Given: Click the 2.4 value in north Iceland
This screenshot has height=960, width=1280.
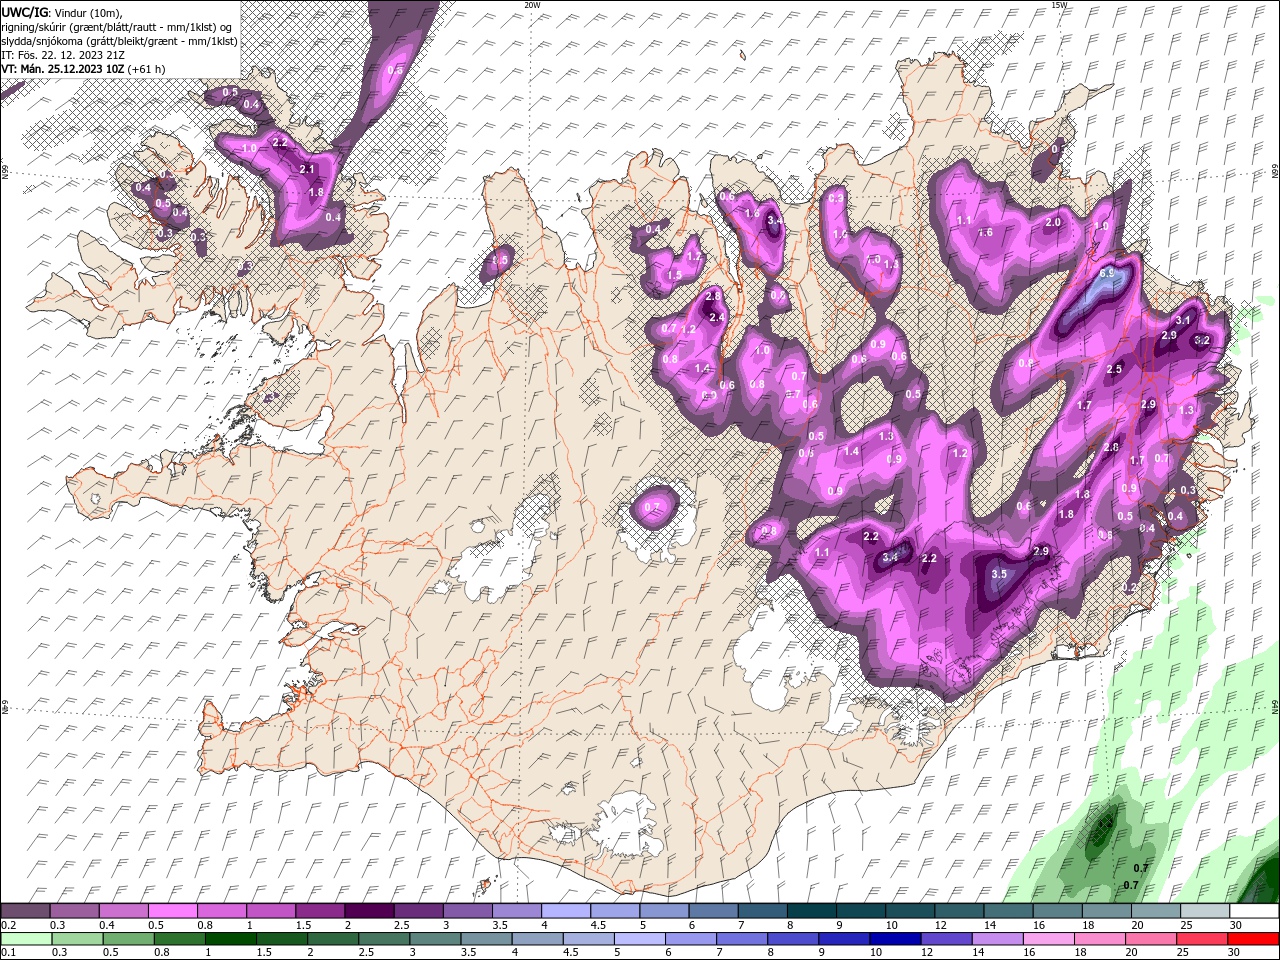Looking at the screenshot, I should pyautogui.click(x=716, y=317).
